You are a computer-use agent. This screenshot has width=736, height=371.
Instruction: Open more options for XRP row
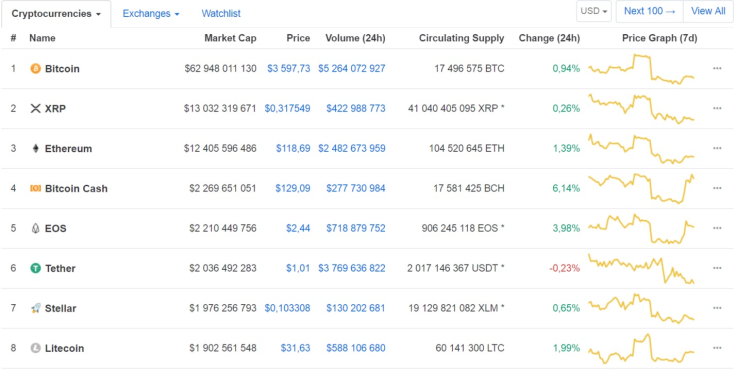(717, 108)
